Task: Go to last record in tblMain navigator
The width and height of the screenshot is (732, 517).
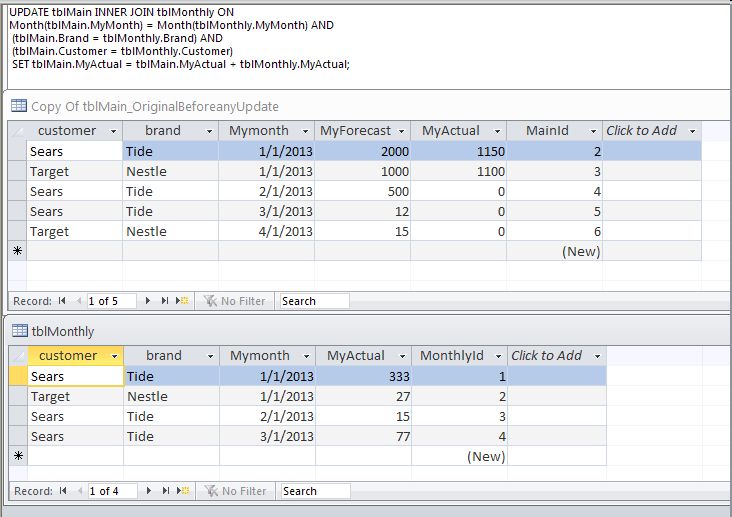Action: click(164, 301)
